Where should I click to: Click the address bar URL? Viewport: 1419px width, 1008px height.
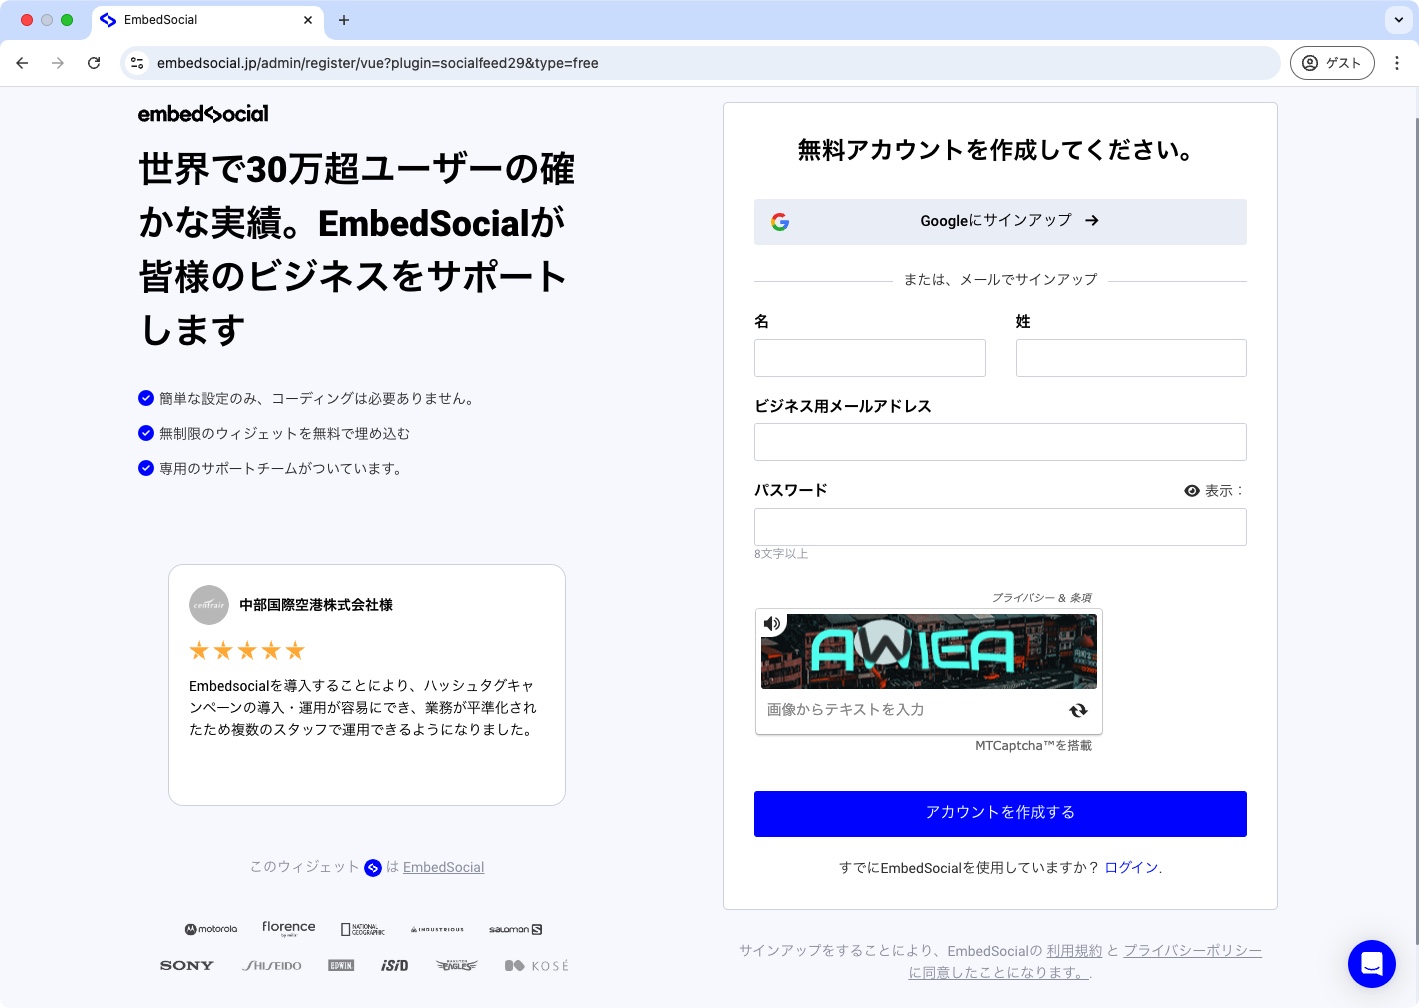coord(378,63)
